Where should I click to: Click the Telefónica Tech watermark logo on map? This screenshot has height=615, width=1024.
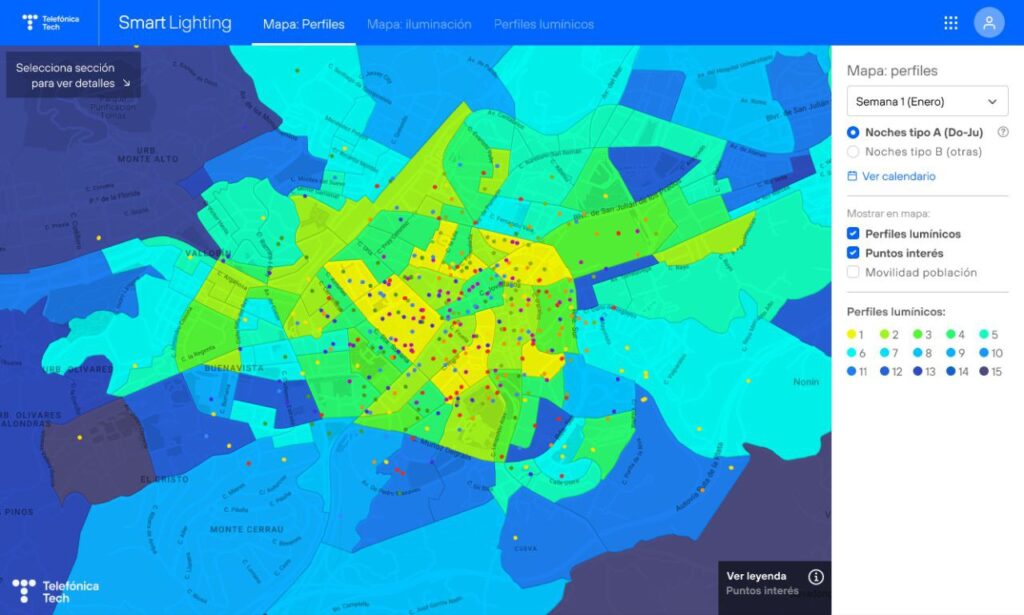point(55,591)
